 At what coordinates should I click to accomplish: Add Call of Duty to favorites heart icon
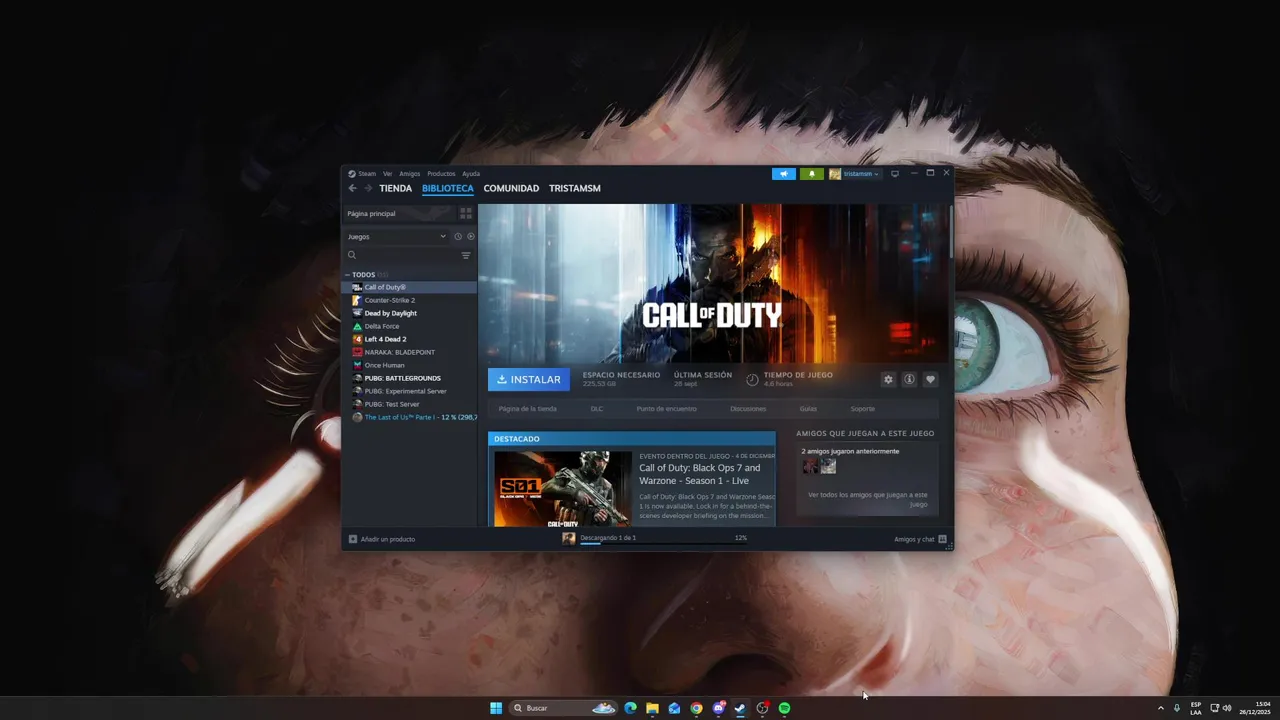tap(930, 379)
